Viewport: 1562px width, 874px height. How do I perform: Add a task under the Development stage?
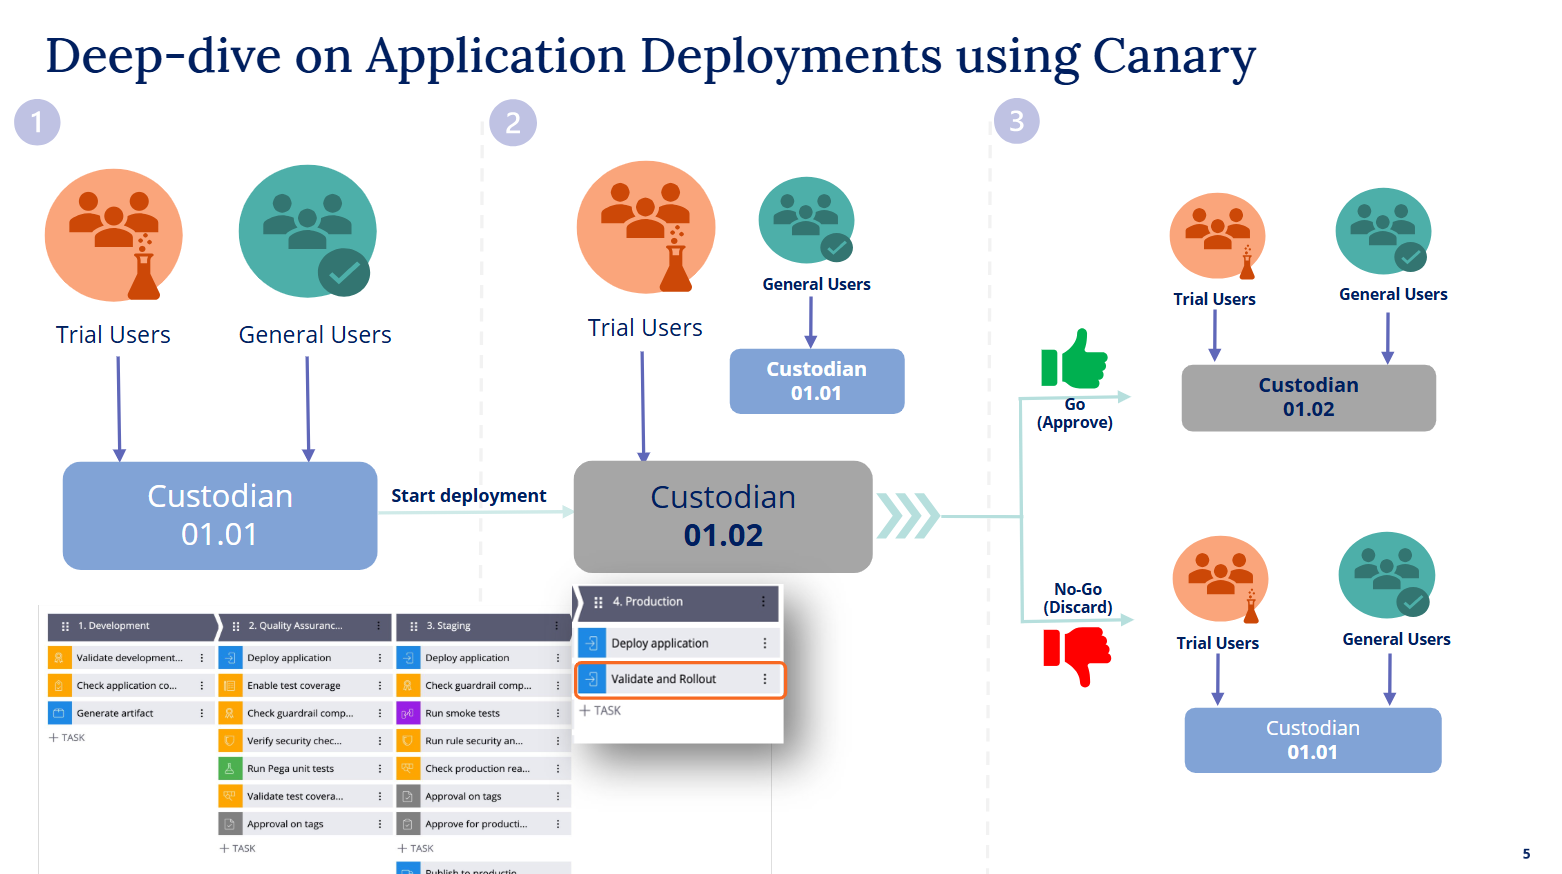(x=67, y=738)
